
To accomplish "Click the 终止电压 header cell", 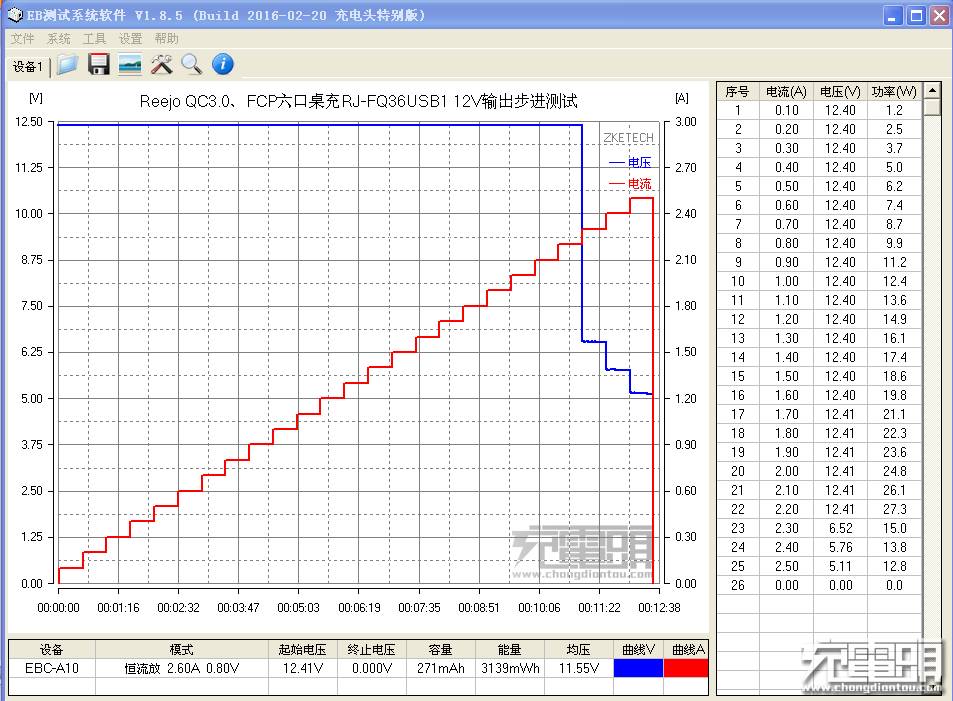I will point(371,649).
